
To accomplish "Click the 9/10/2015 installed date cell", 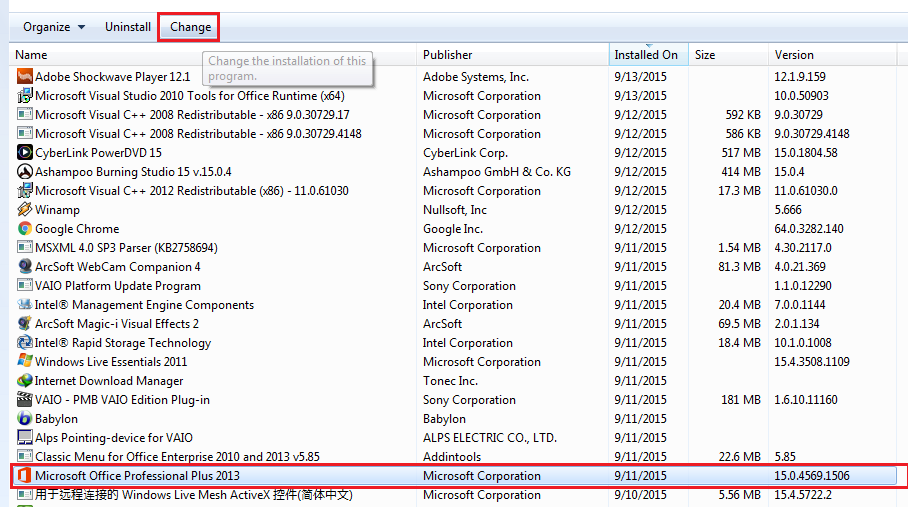I will point(640,495).
